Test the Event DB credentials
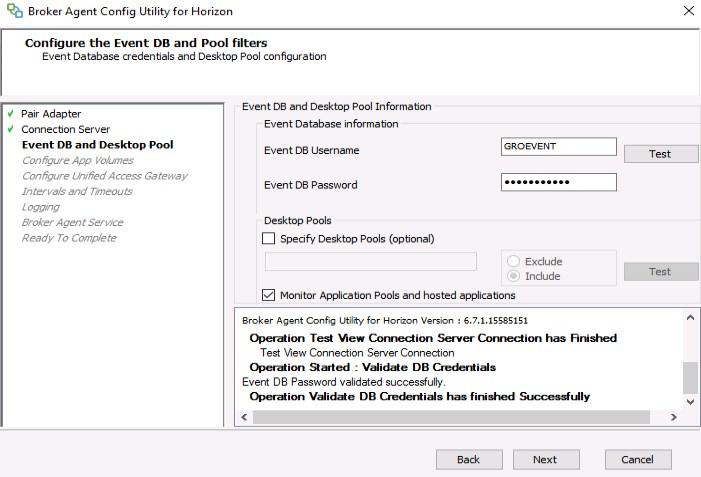Viewport: 701px width, 477px height. click(661, 154)
